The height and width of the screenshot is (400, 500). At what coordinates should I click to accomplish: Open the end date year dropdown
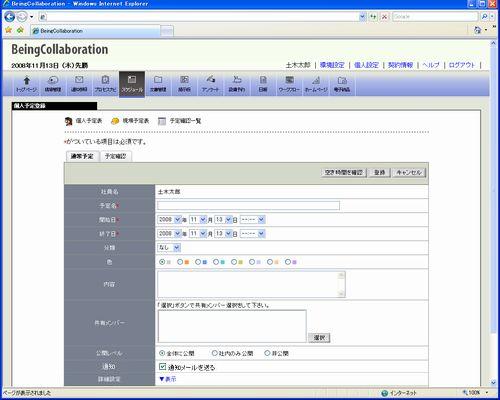(169, 234)
